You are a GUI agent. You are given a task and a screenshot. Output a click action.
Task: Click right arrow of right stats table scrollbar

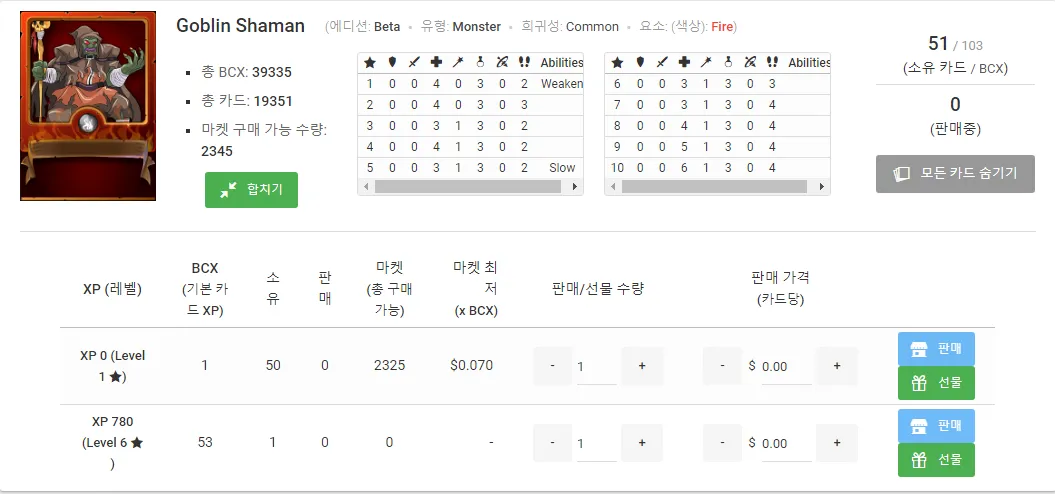click(x=823, y=187)
